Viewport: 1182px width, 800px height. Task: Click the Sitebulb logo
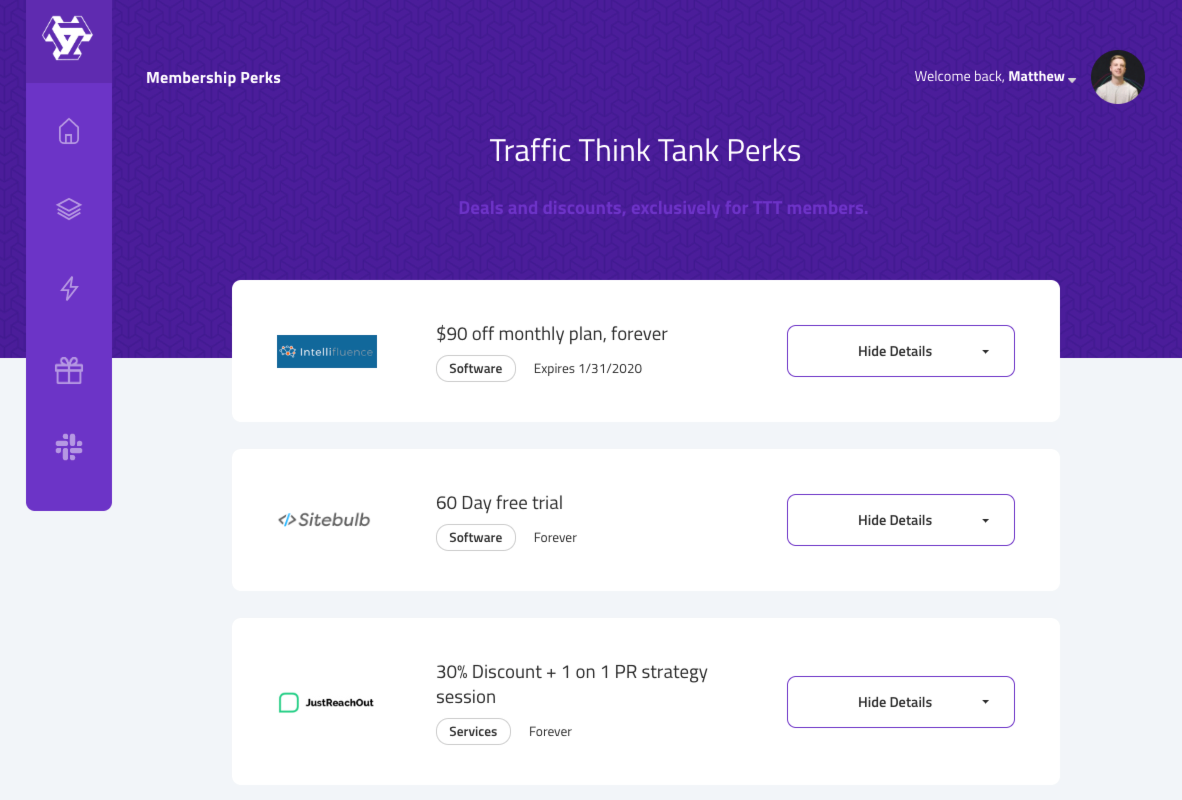point(324,519)
